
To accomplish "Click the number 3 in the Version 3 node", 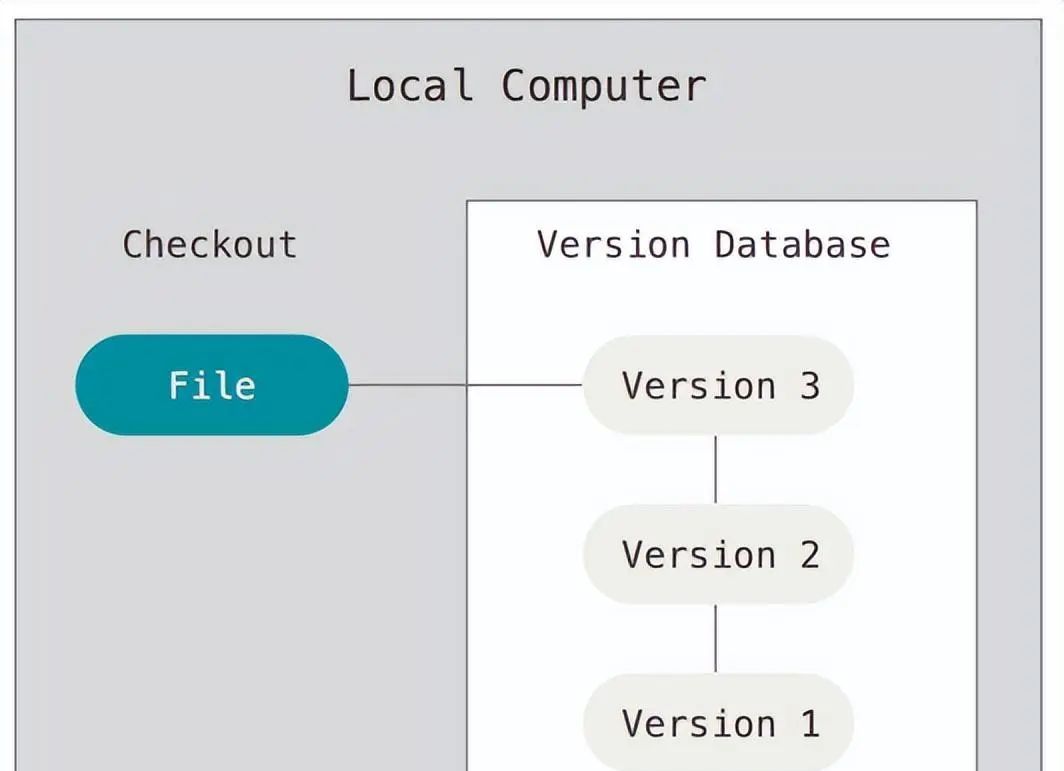I will click(810, 386).
